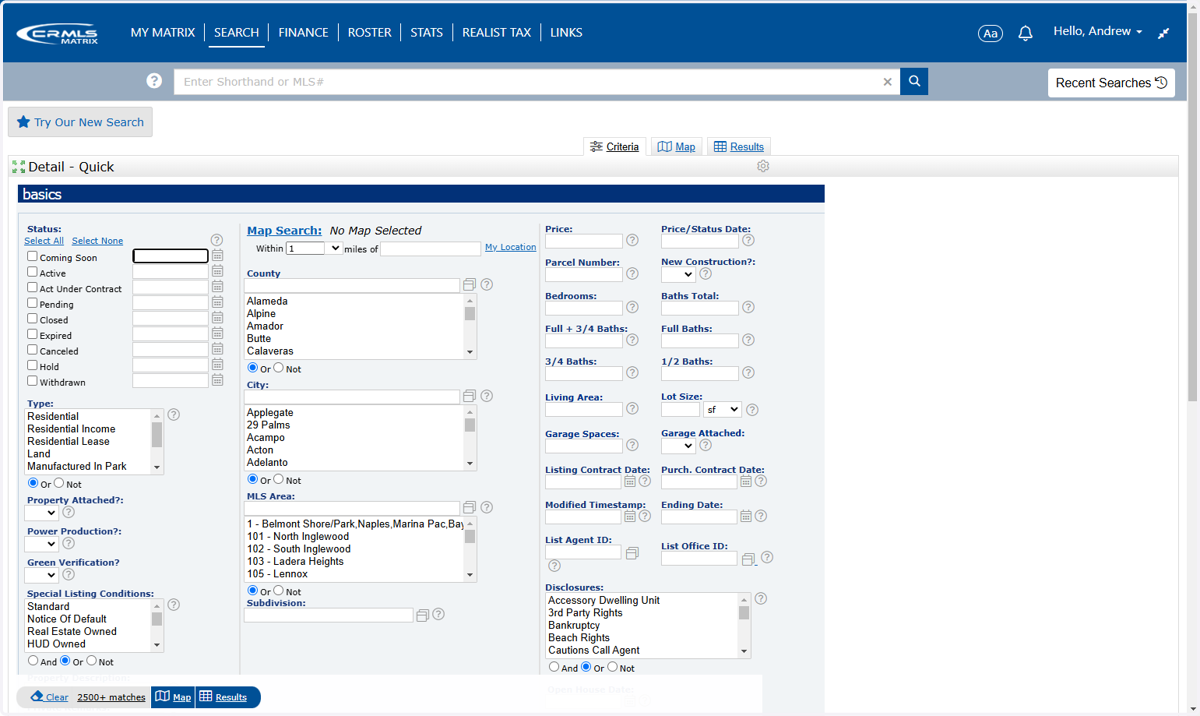1200x716 pixels.
Task: Select the And radio under Disclosures
Action: (554, 667)
